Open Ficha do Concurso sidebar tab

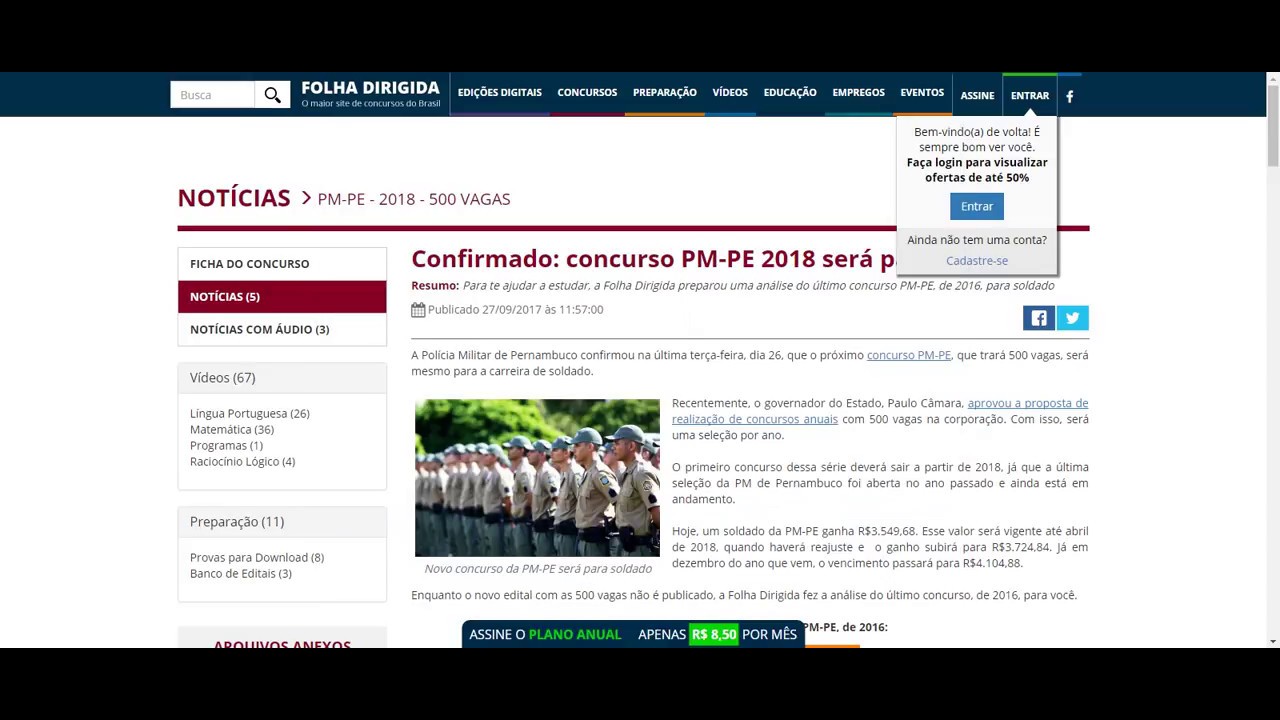point(282,264)
